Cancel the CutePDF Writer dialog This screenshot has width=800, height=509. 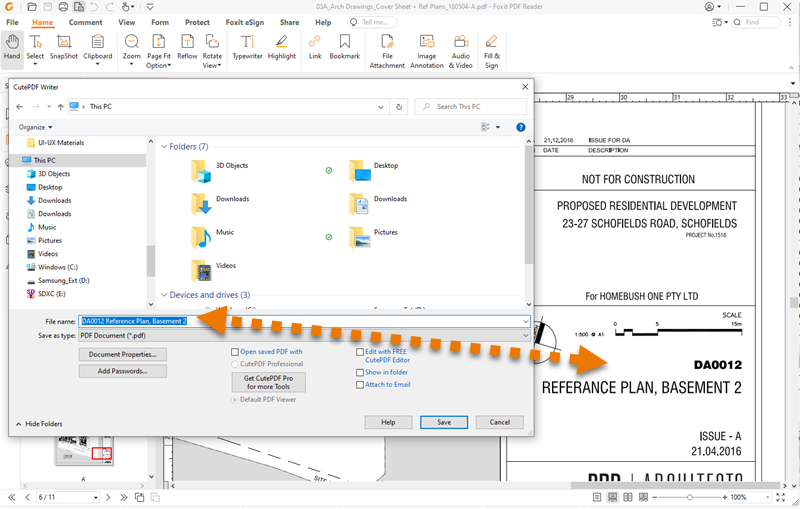pyautogui.click(x=499, y=422)
